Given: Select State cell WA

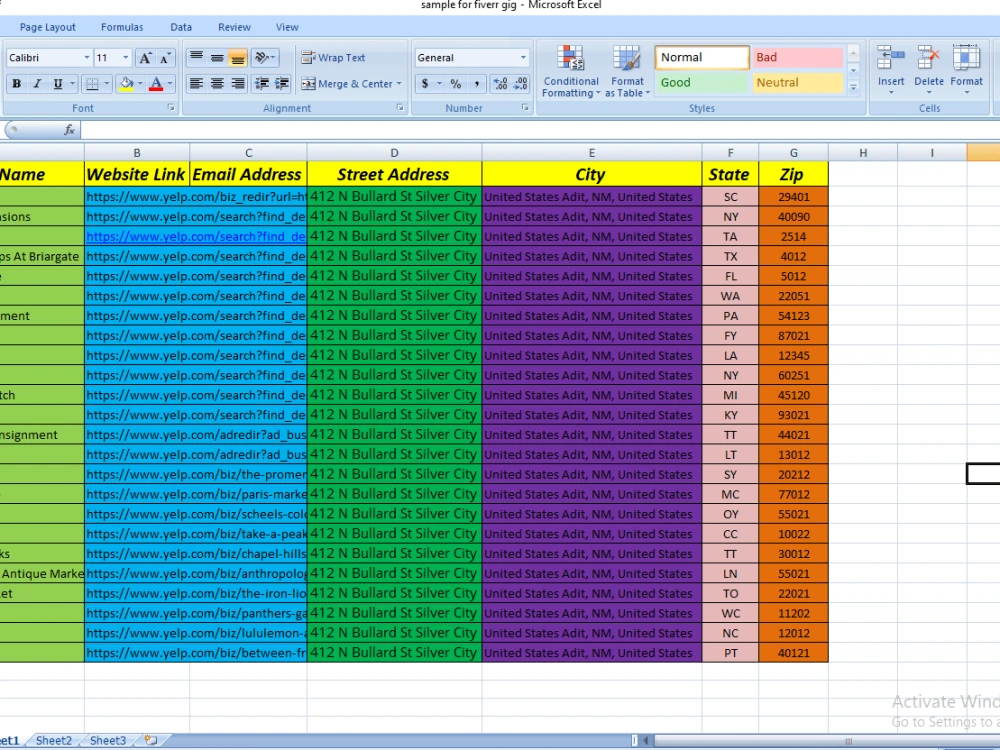Looking at the screenshot, I should tap(730, 296).
